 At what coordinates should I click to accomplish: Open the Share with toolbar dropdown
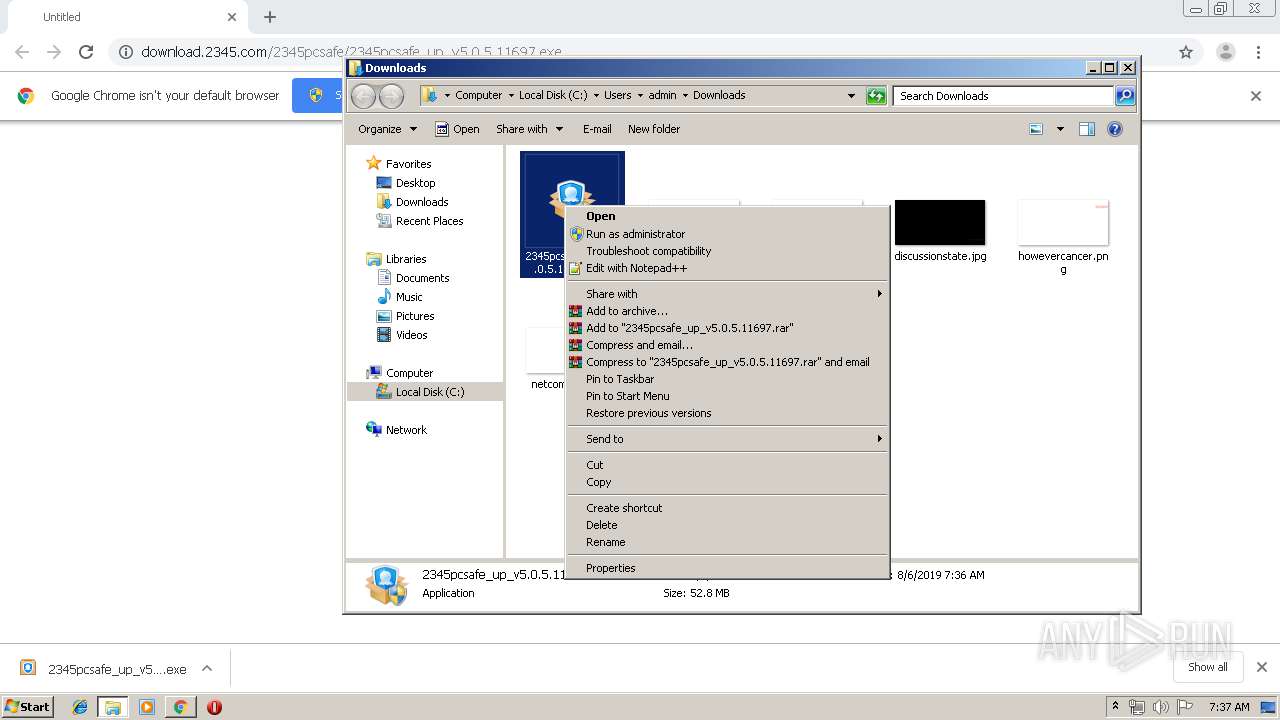click(530, 129)
